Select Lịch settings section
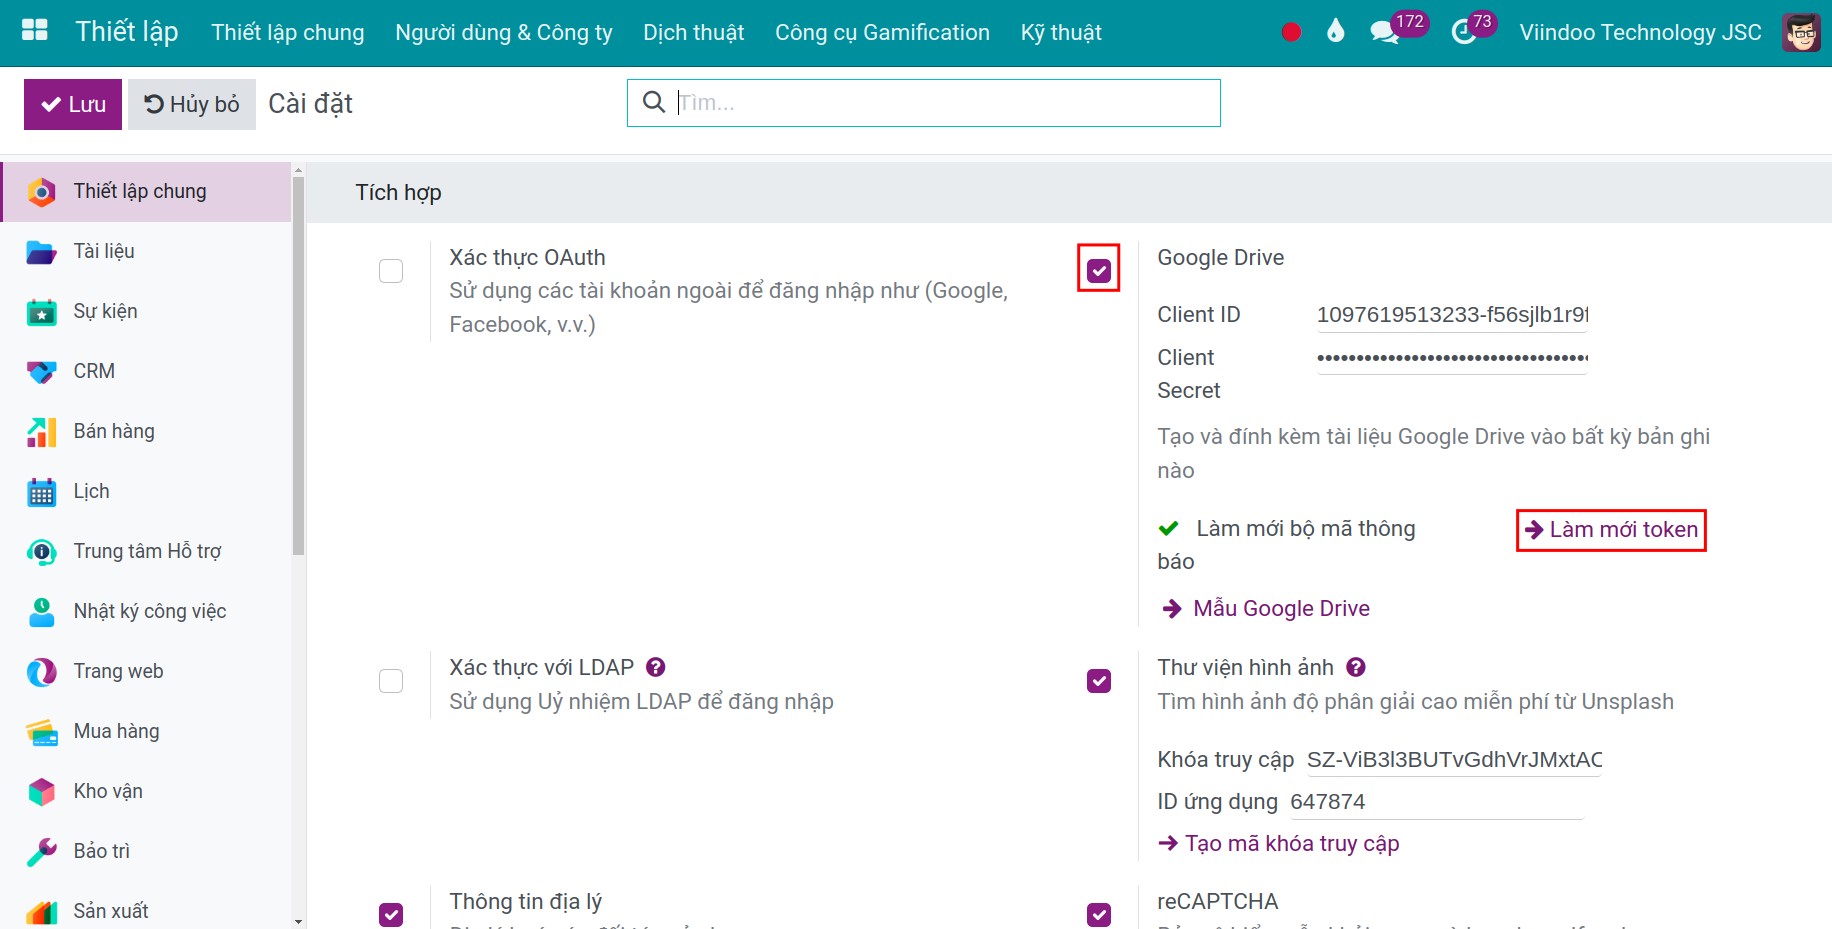 [146, 491]
